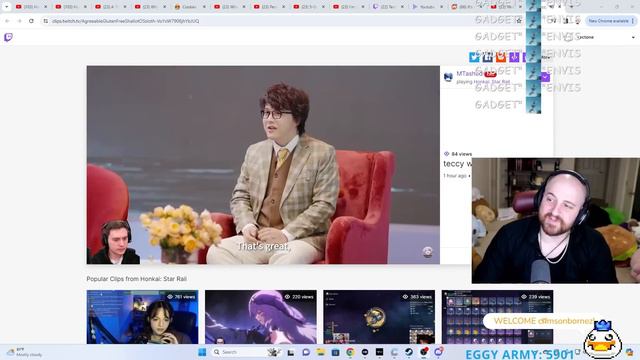Share clip on Twitter
The image size is (640, 360).
pos(474,57)
